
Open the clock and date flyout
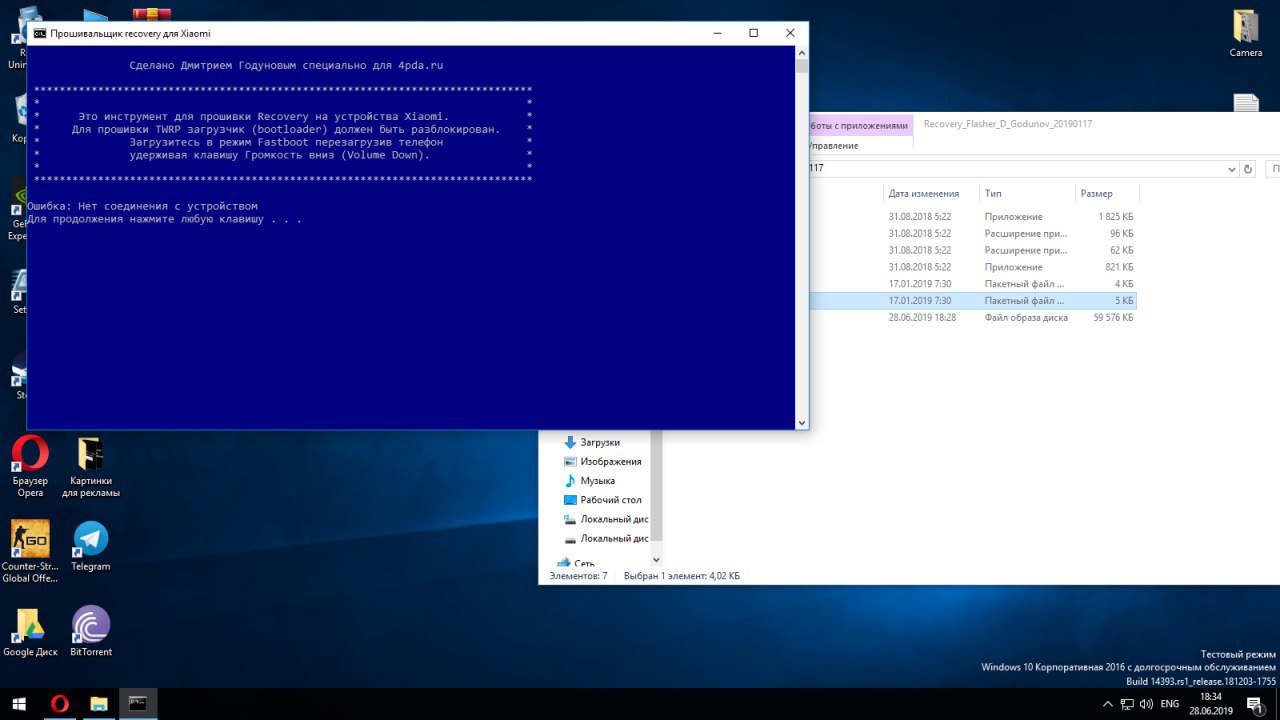[1211, 703]
